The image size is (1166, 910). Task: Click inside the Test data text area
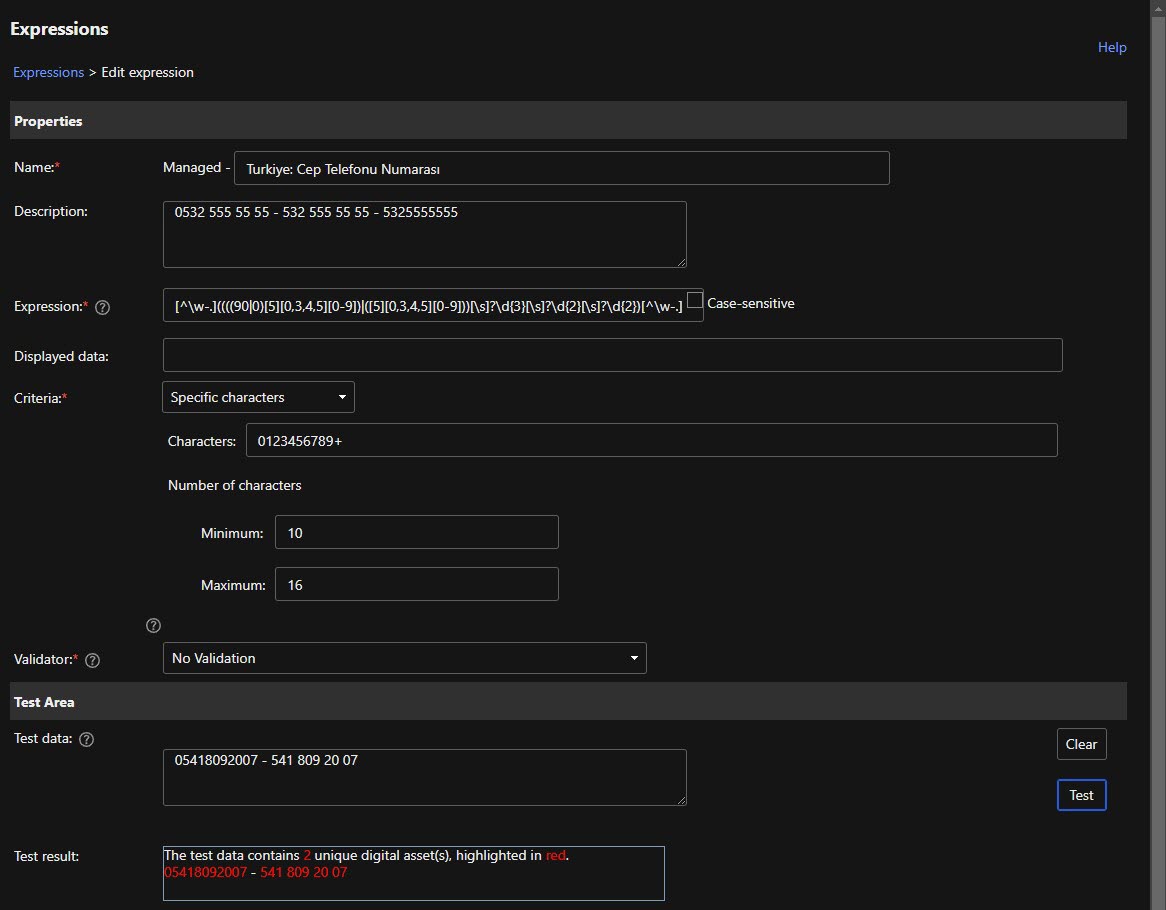[x=424, y=777]
